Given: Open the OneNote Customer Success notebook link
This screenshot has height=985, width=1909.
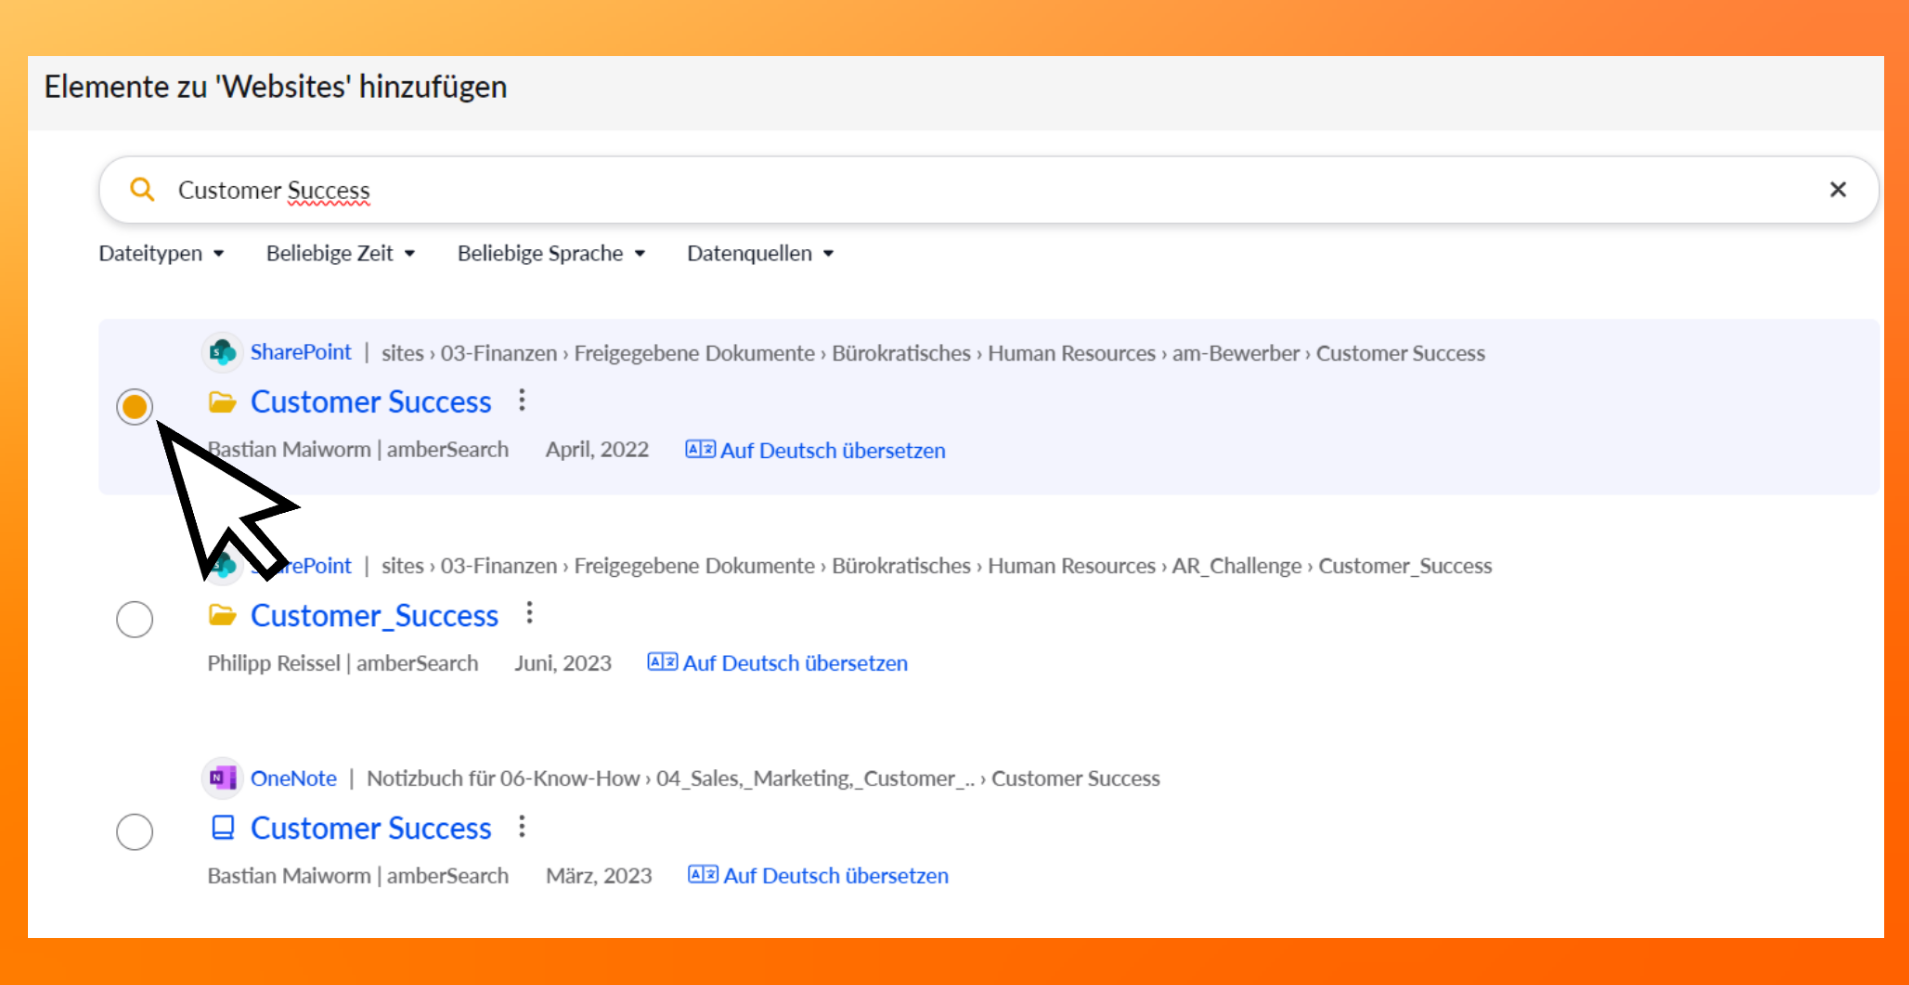Looking at the screenshot, I should [x=371, y=828].
